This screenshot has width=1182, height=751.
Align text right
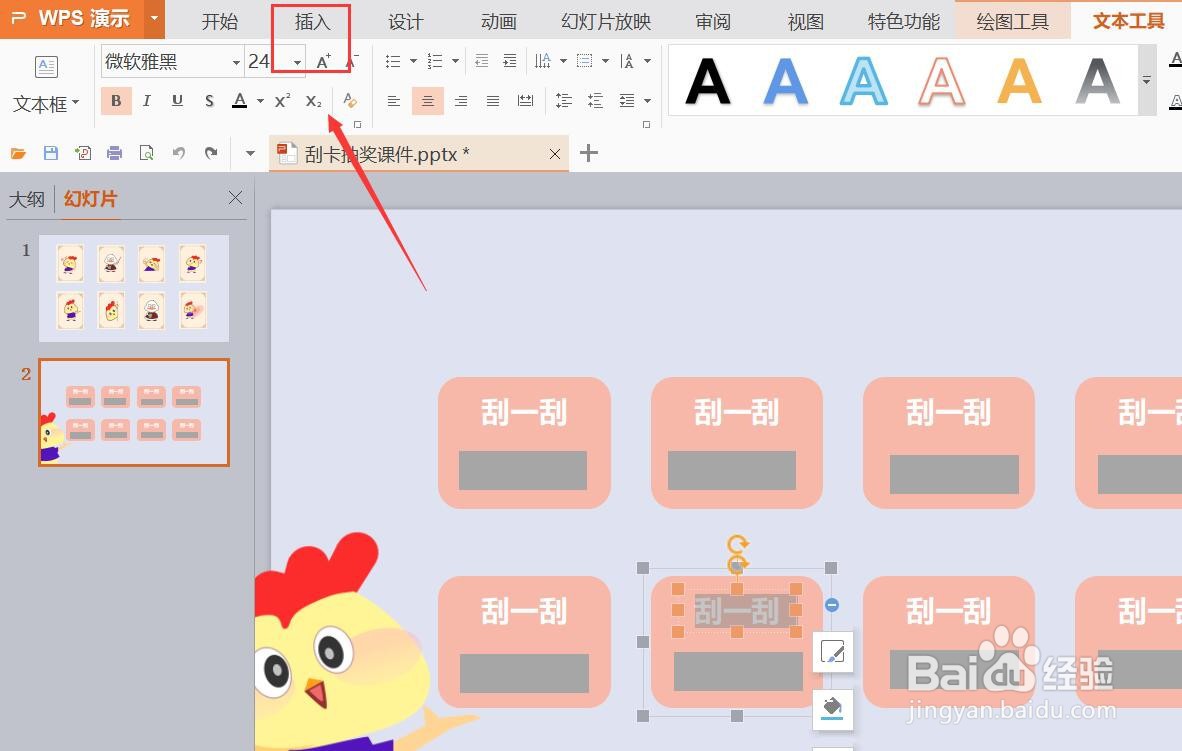pyautogui.click(x=461, y=100)
